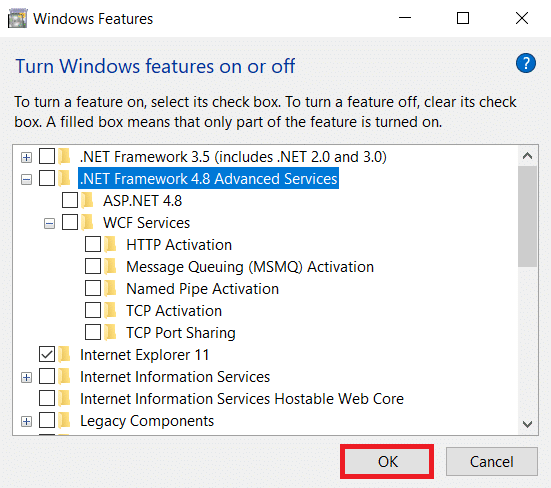Expand the .NET Framework 3.5 node
551x488 pixels.
click(x=26, y=157)
